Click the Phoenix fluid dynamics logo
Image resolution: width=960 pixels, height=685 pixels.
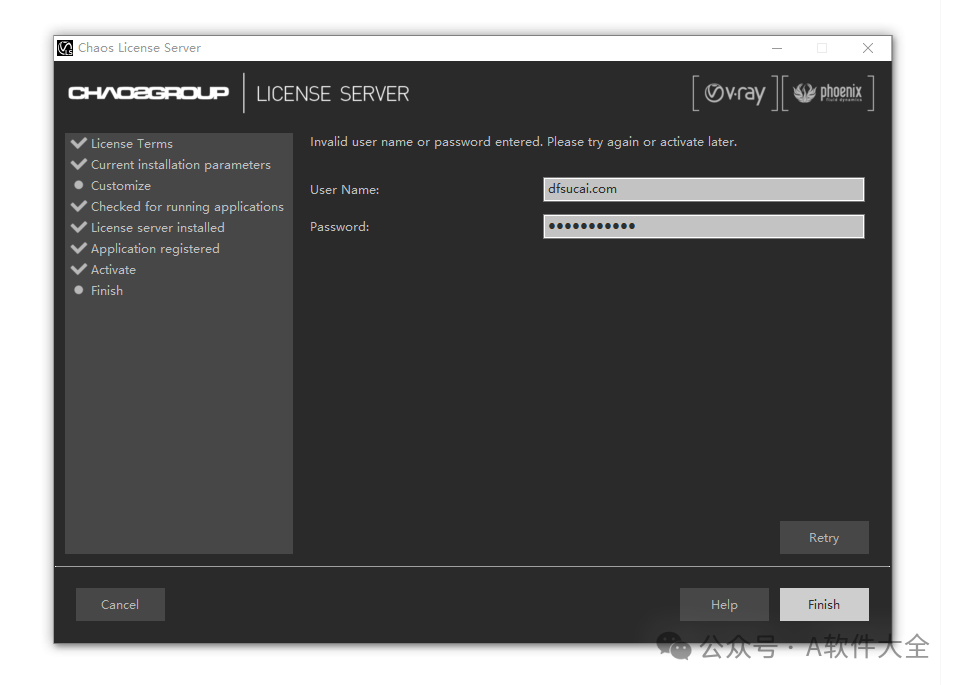(828, 93)
